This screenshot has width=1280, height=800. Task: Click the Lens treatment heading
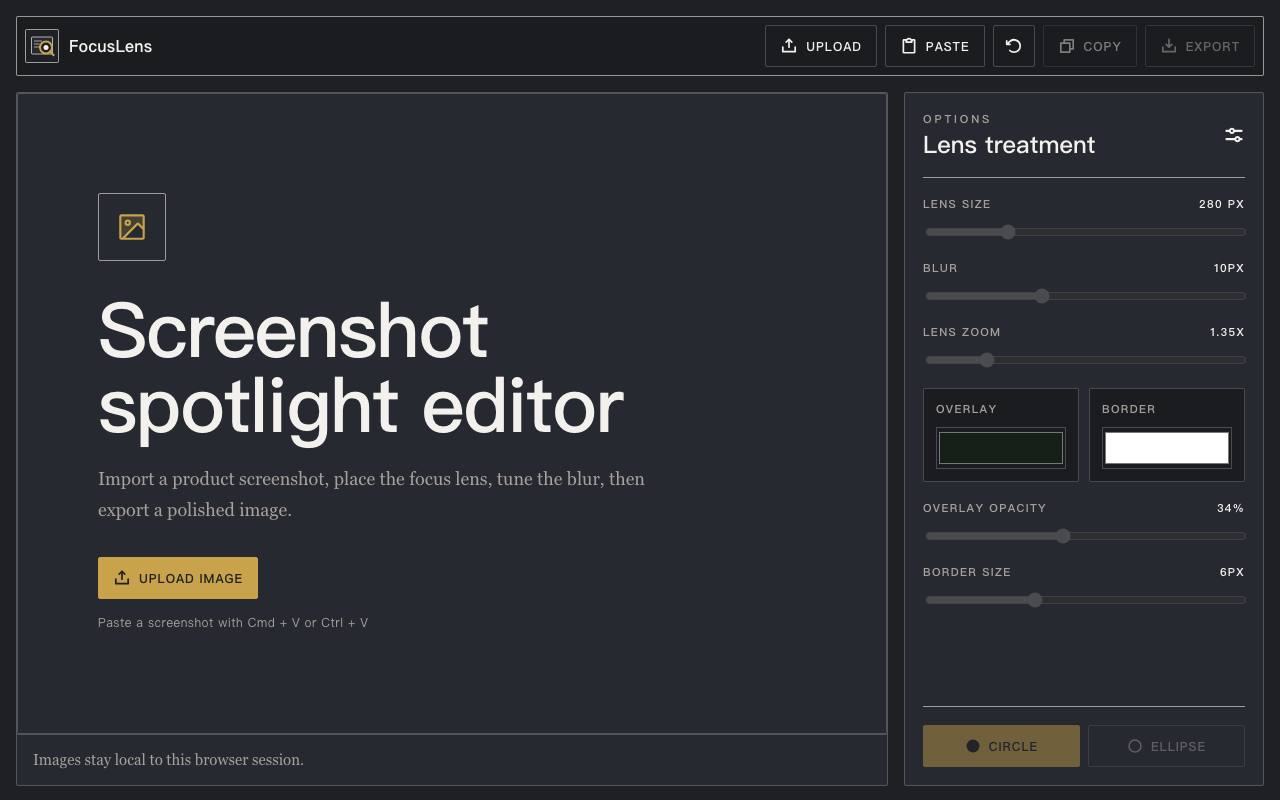coord(1009,145)
